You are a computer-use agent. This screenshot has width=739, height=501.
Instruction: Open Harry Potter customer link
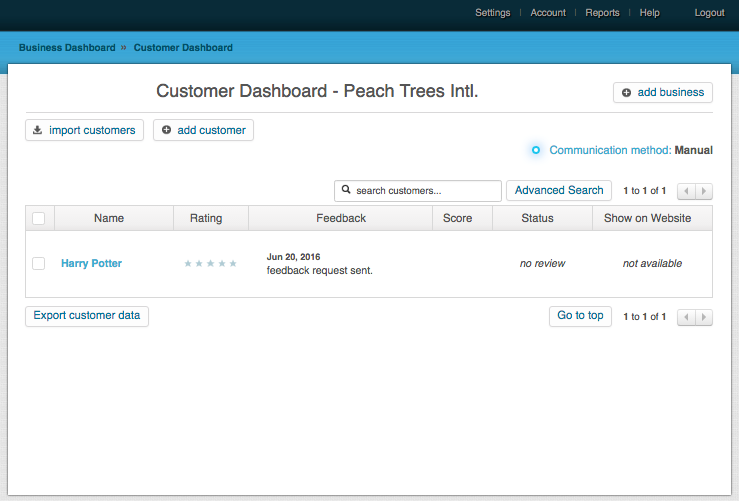[x=91, y=263]
